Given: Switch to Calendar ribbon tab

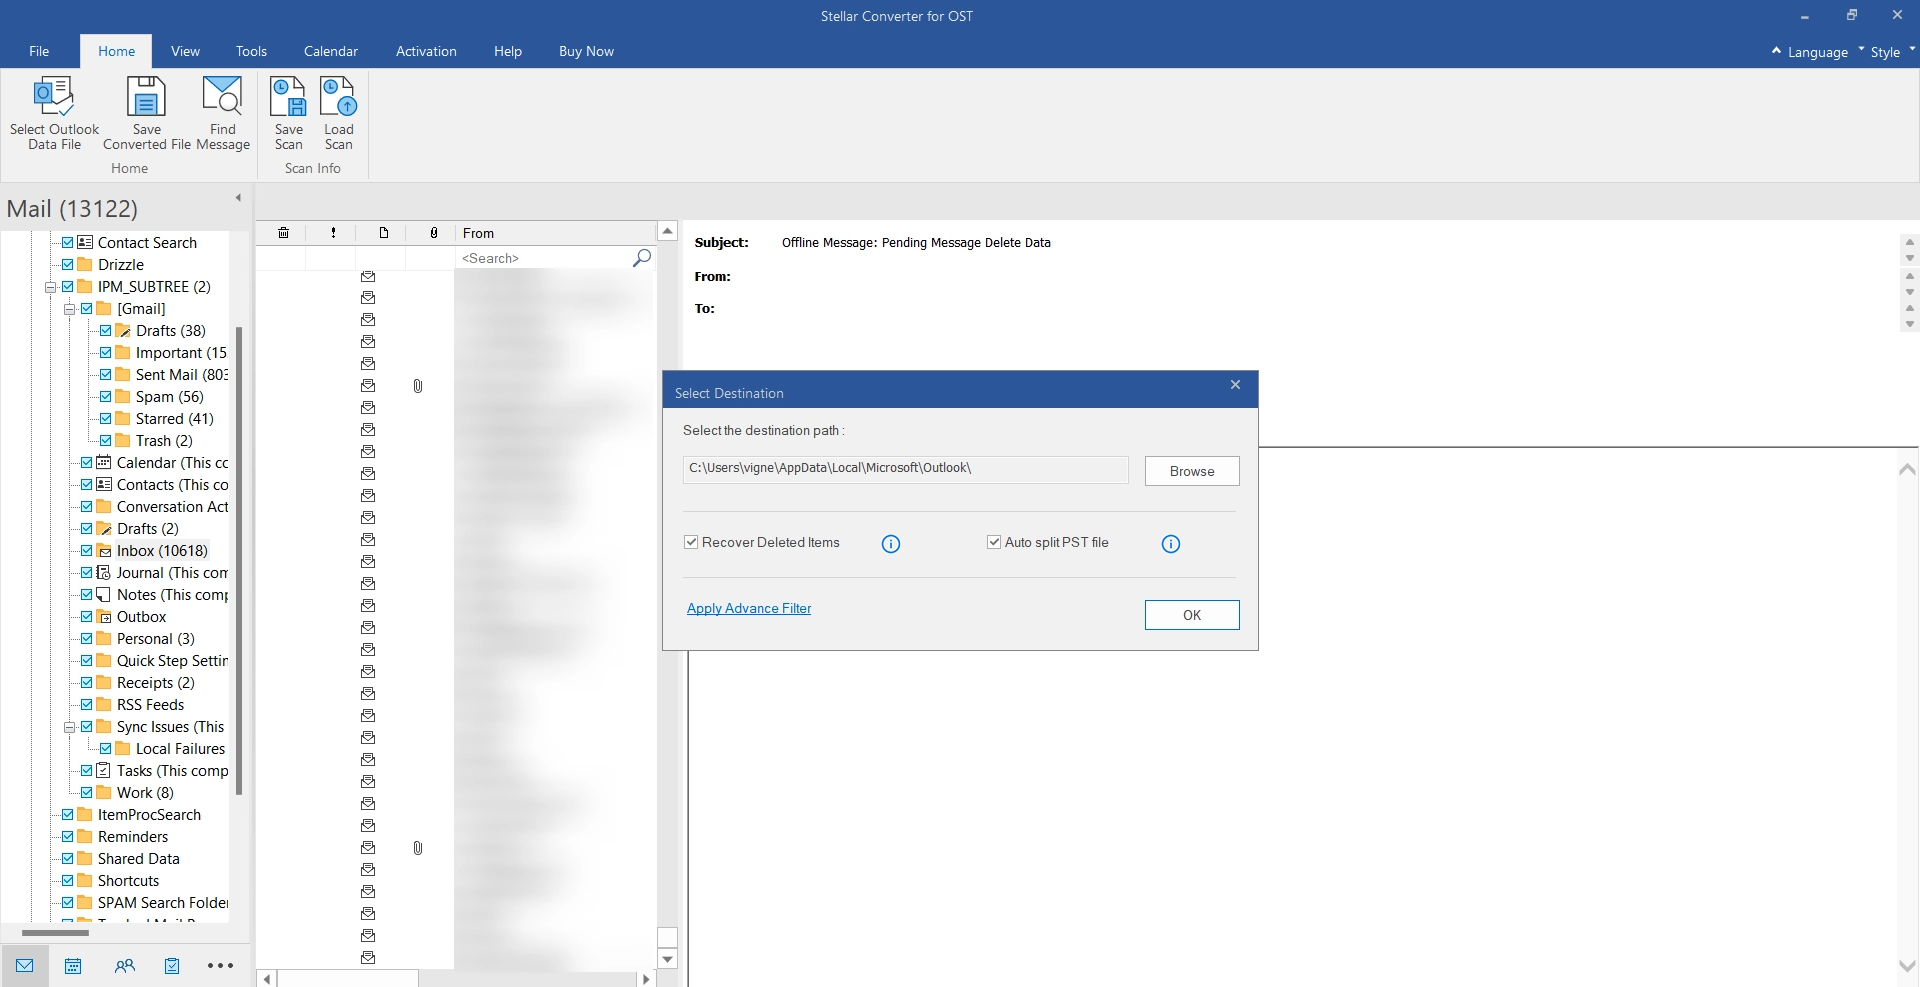Looking at the screenshot, I should [331, 51].
